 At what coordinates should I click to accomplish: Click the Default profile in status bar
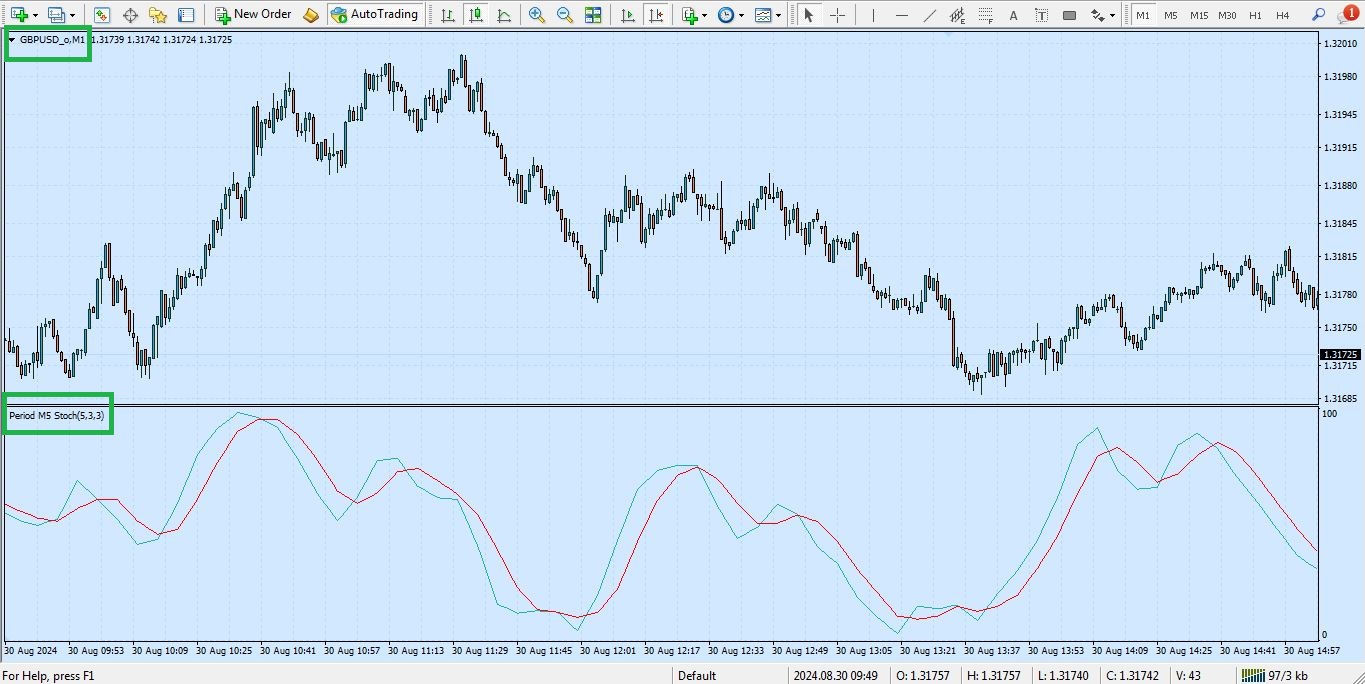tap(697, 676)
